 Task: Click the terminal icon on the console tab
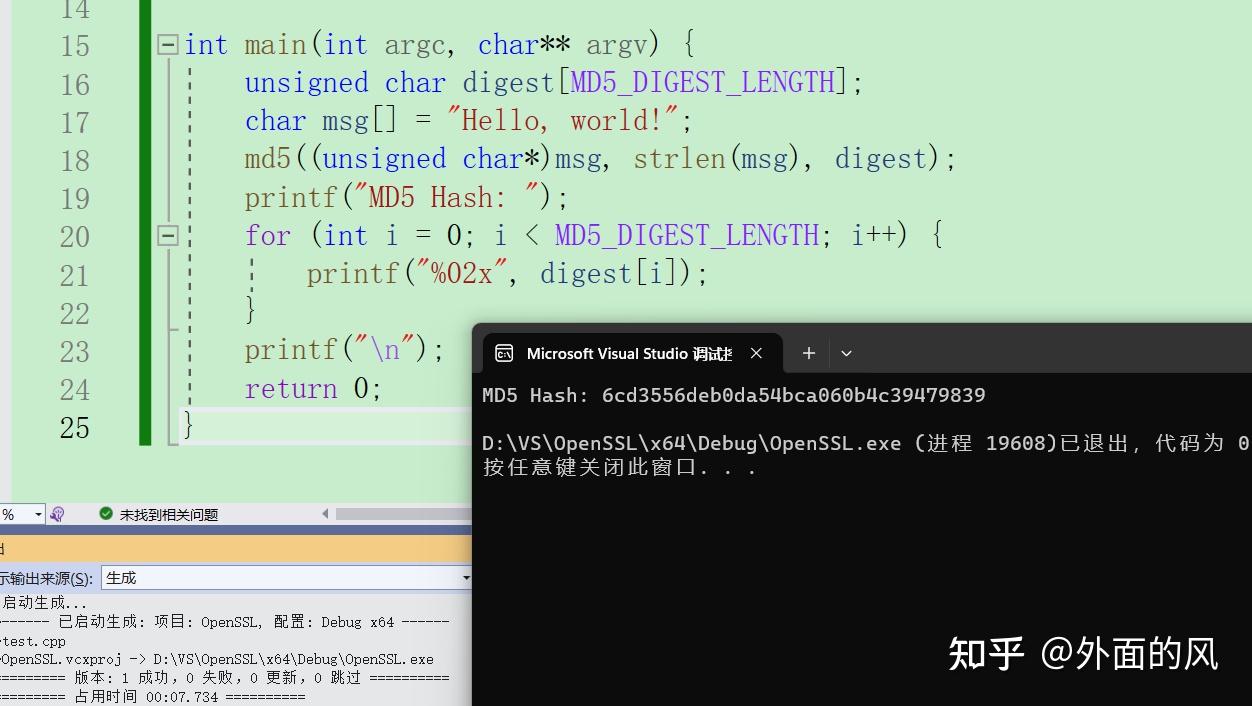505,353
